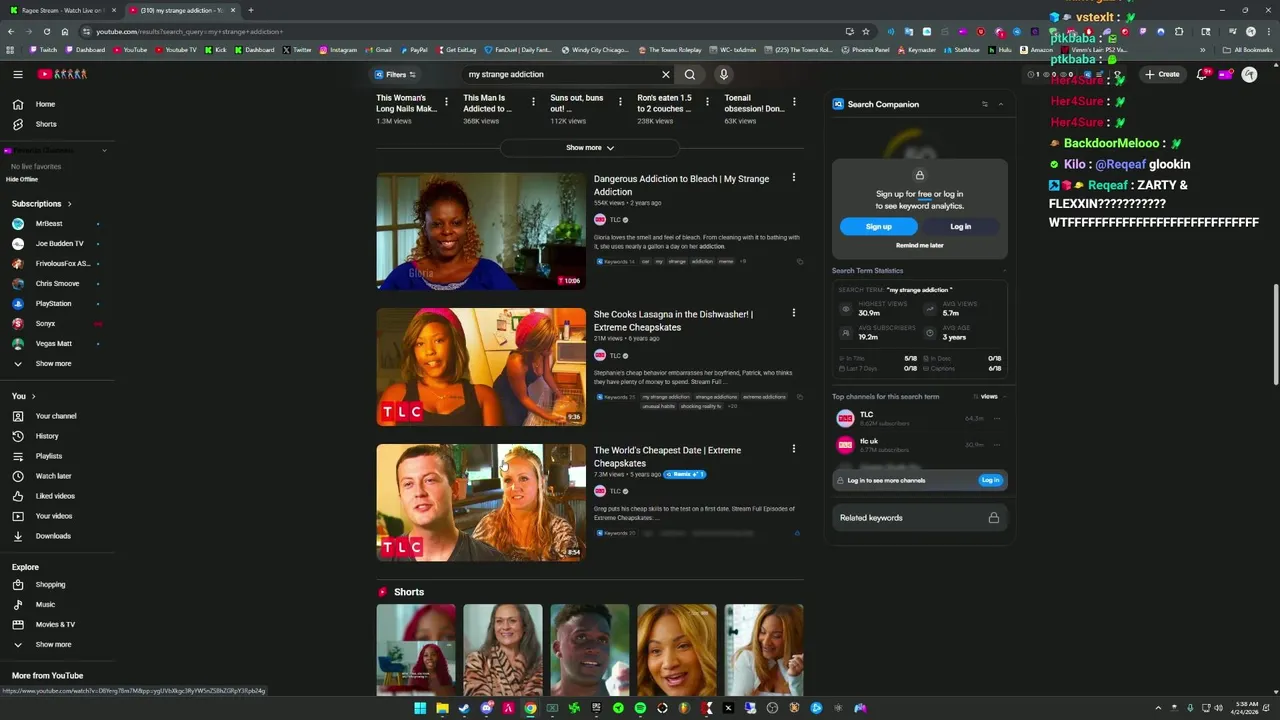Open Liked videos

pos(57,496)
